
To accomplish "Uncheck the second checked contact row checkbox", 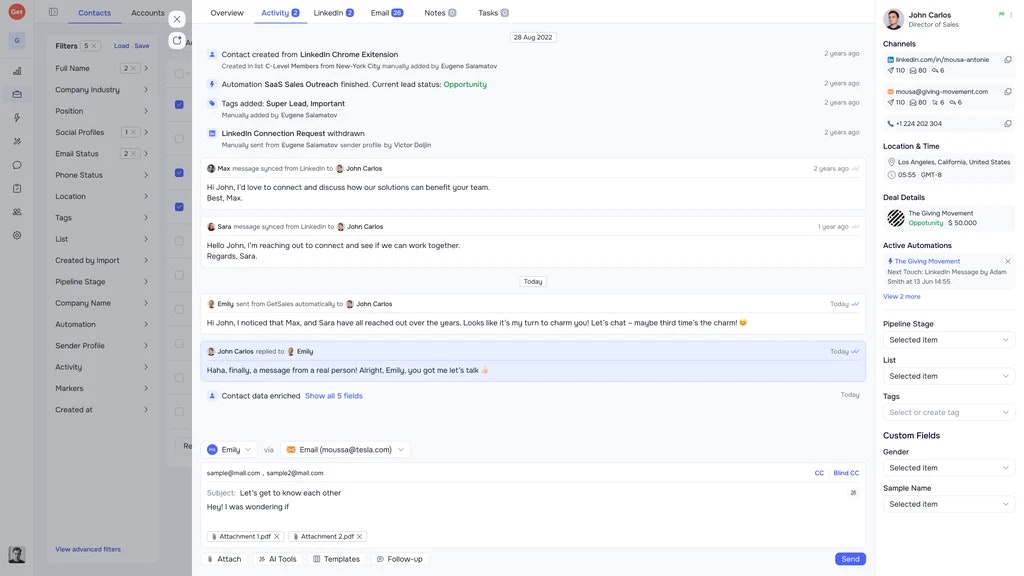I will click(179, 172).
